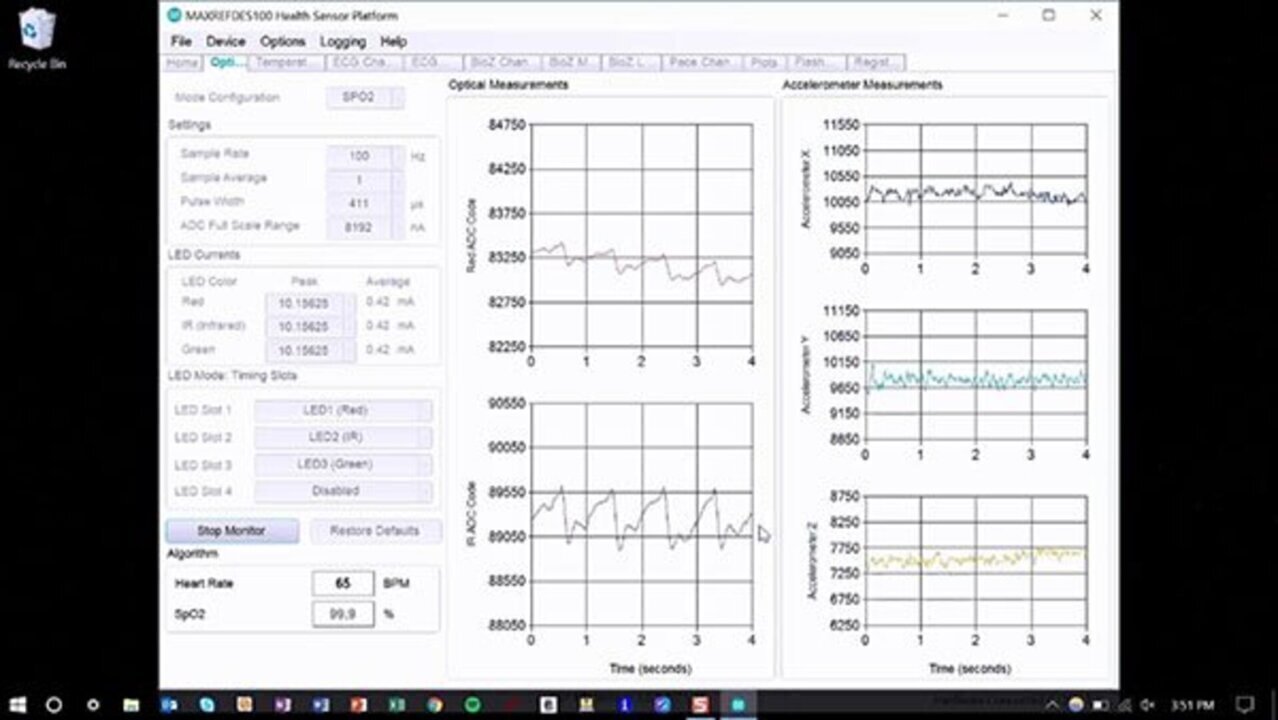
Task: Select the Recycle Bin desktop icon
Action: [x=37, y=40]
